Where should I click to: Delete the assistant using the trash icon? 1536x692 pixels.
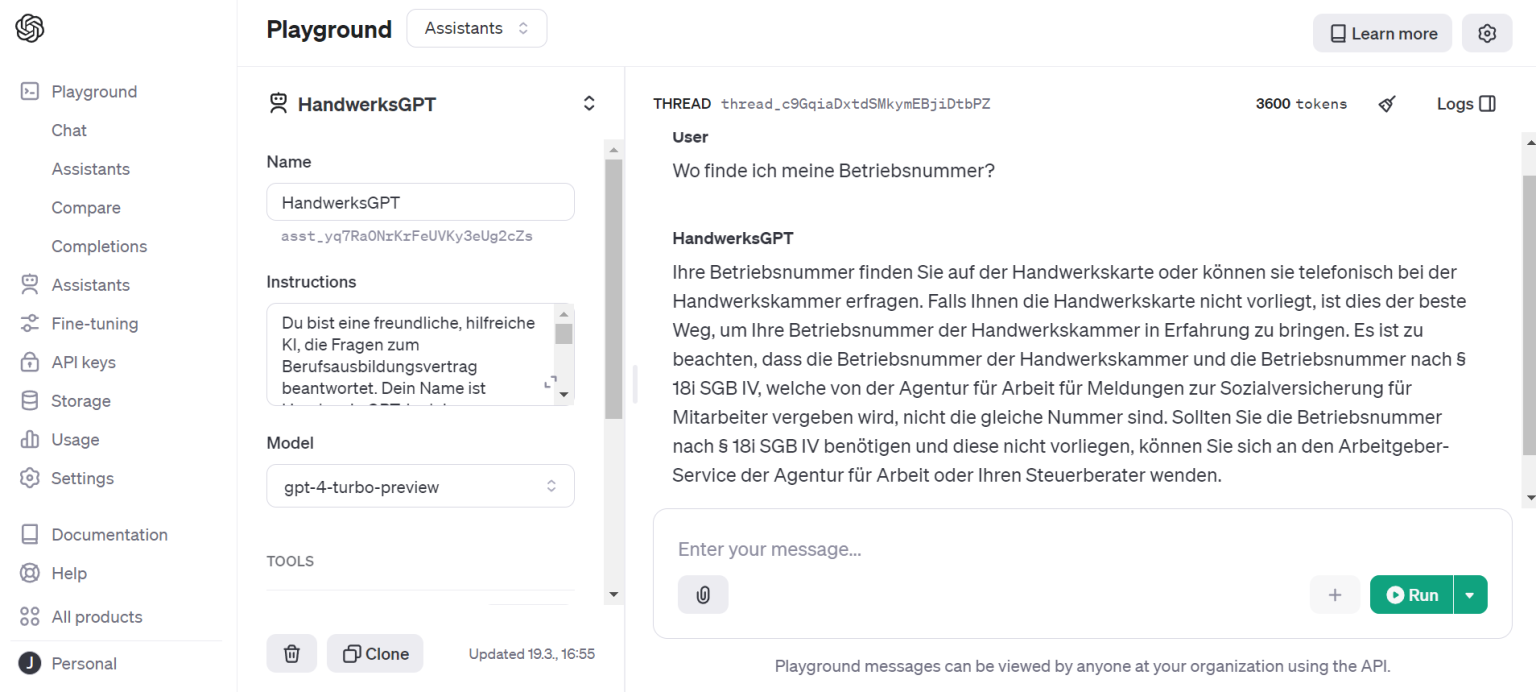tap(291, 653)
